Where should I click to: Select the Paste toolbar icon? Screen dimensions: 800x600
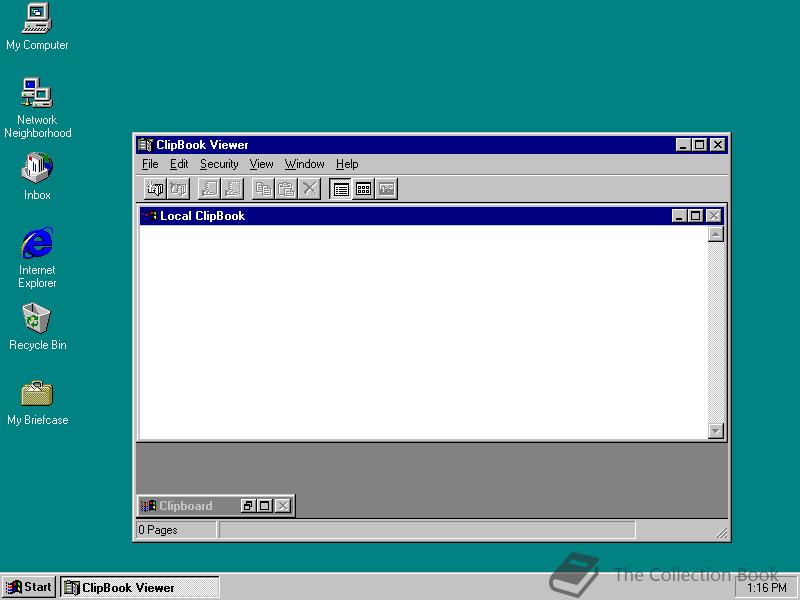tap(283, 188)
